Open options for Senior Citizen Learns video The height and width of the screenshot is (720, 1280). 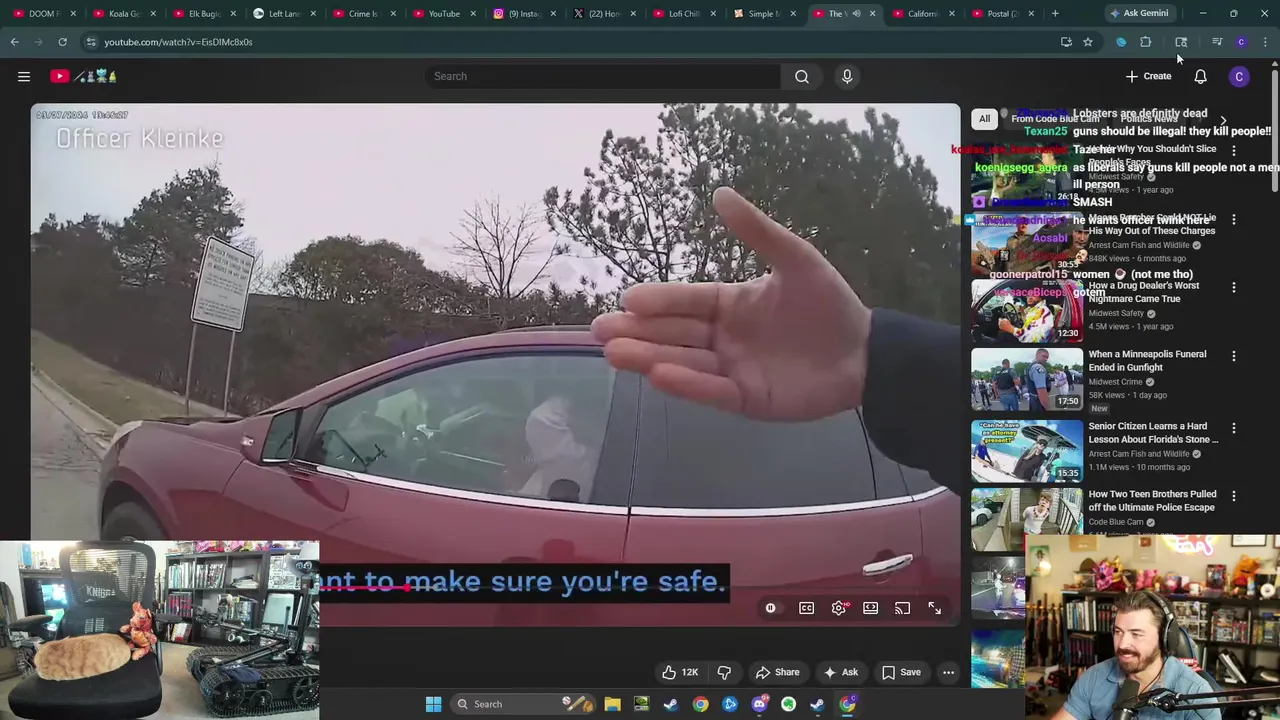(x=1233, y=428)
